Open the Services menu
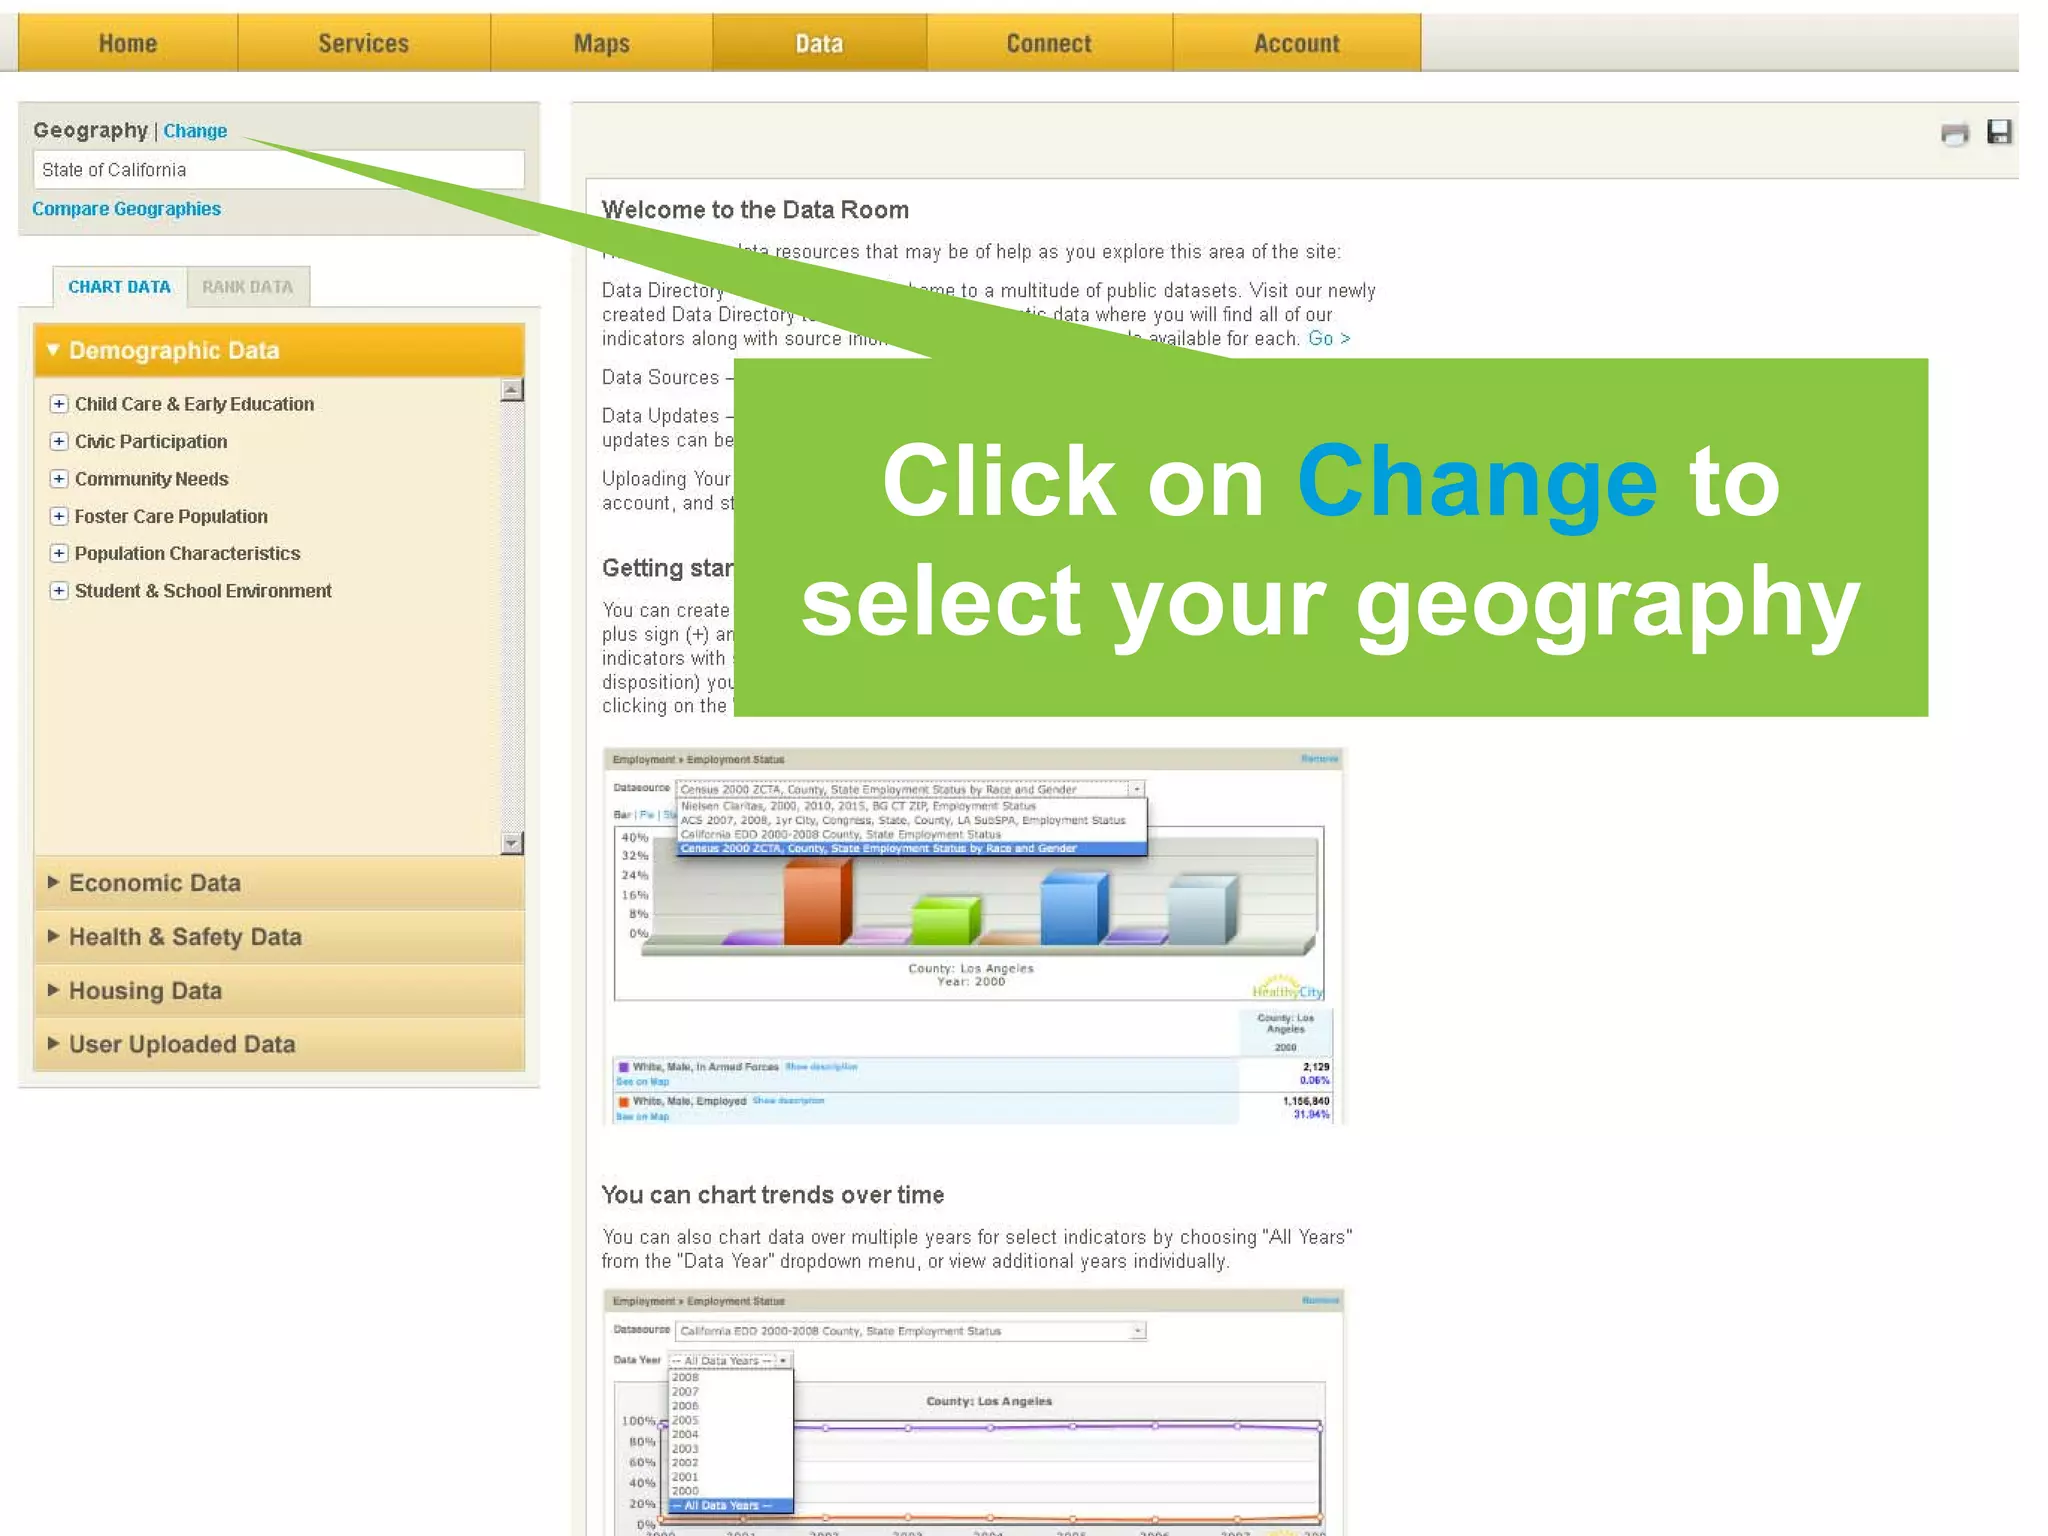This screenshot has width=2048, height=1536. [x=364, y=43]
